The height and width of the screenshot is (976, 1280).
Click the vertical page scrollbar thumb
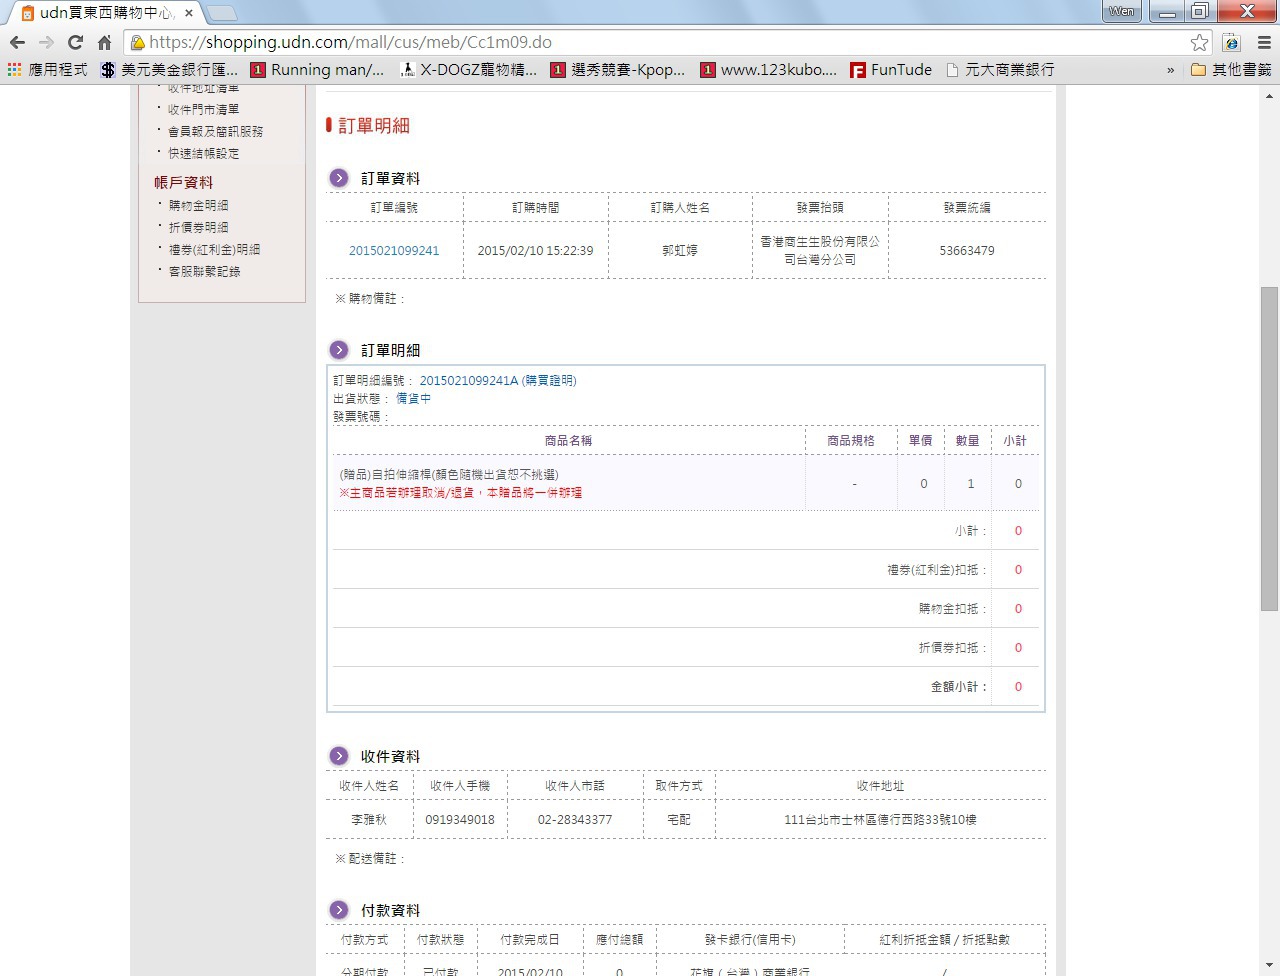[x=1269, y=447]
